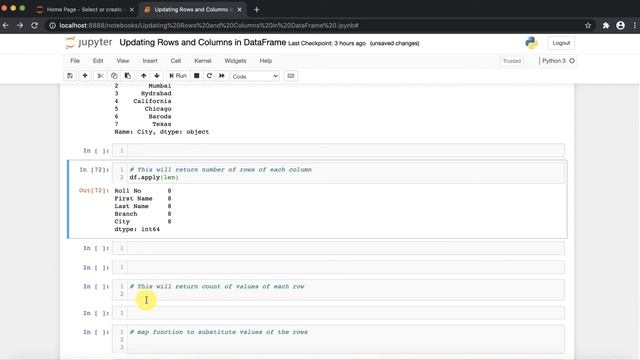Open the Edit menu

[98, 61]
